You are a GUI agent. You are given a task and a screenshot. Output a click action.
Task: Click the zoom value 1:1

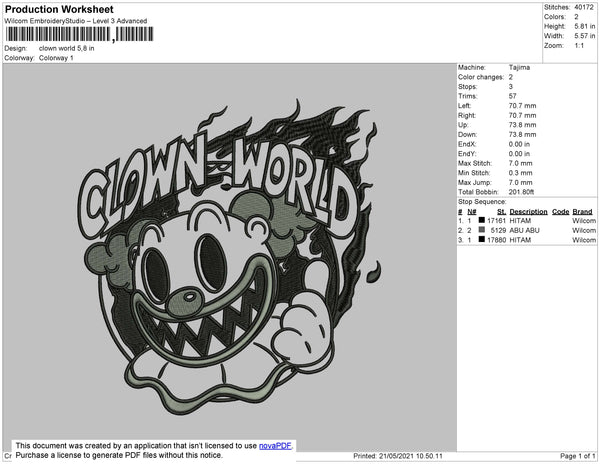tap(579, 46)
